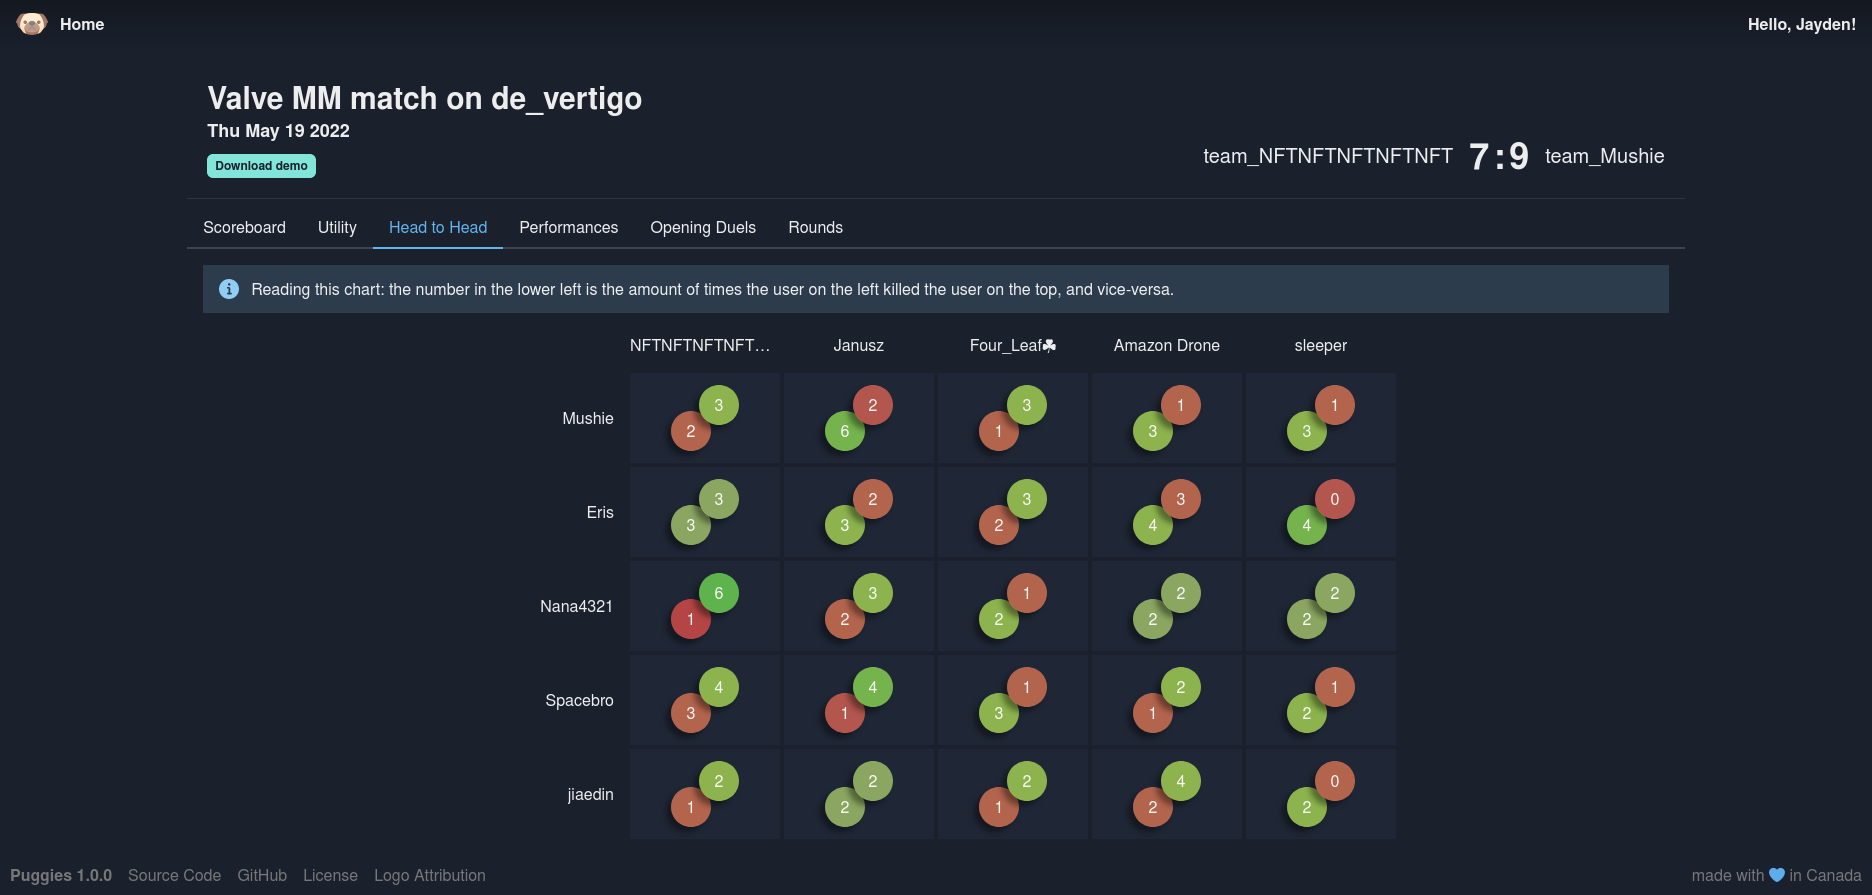Click green 4 circle in Spacebro vs Janusz cell
The image size is (1872, 895).
tap(873, 687)
